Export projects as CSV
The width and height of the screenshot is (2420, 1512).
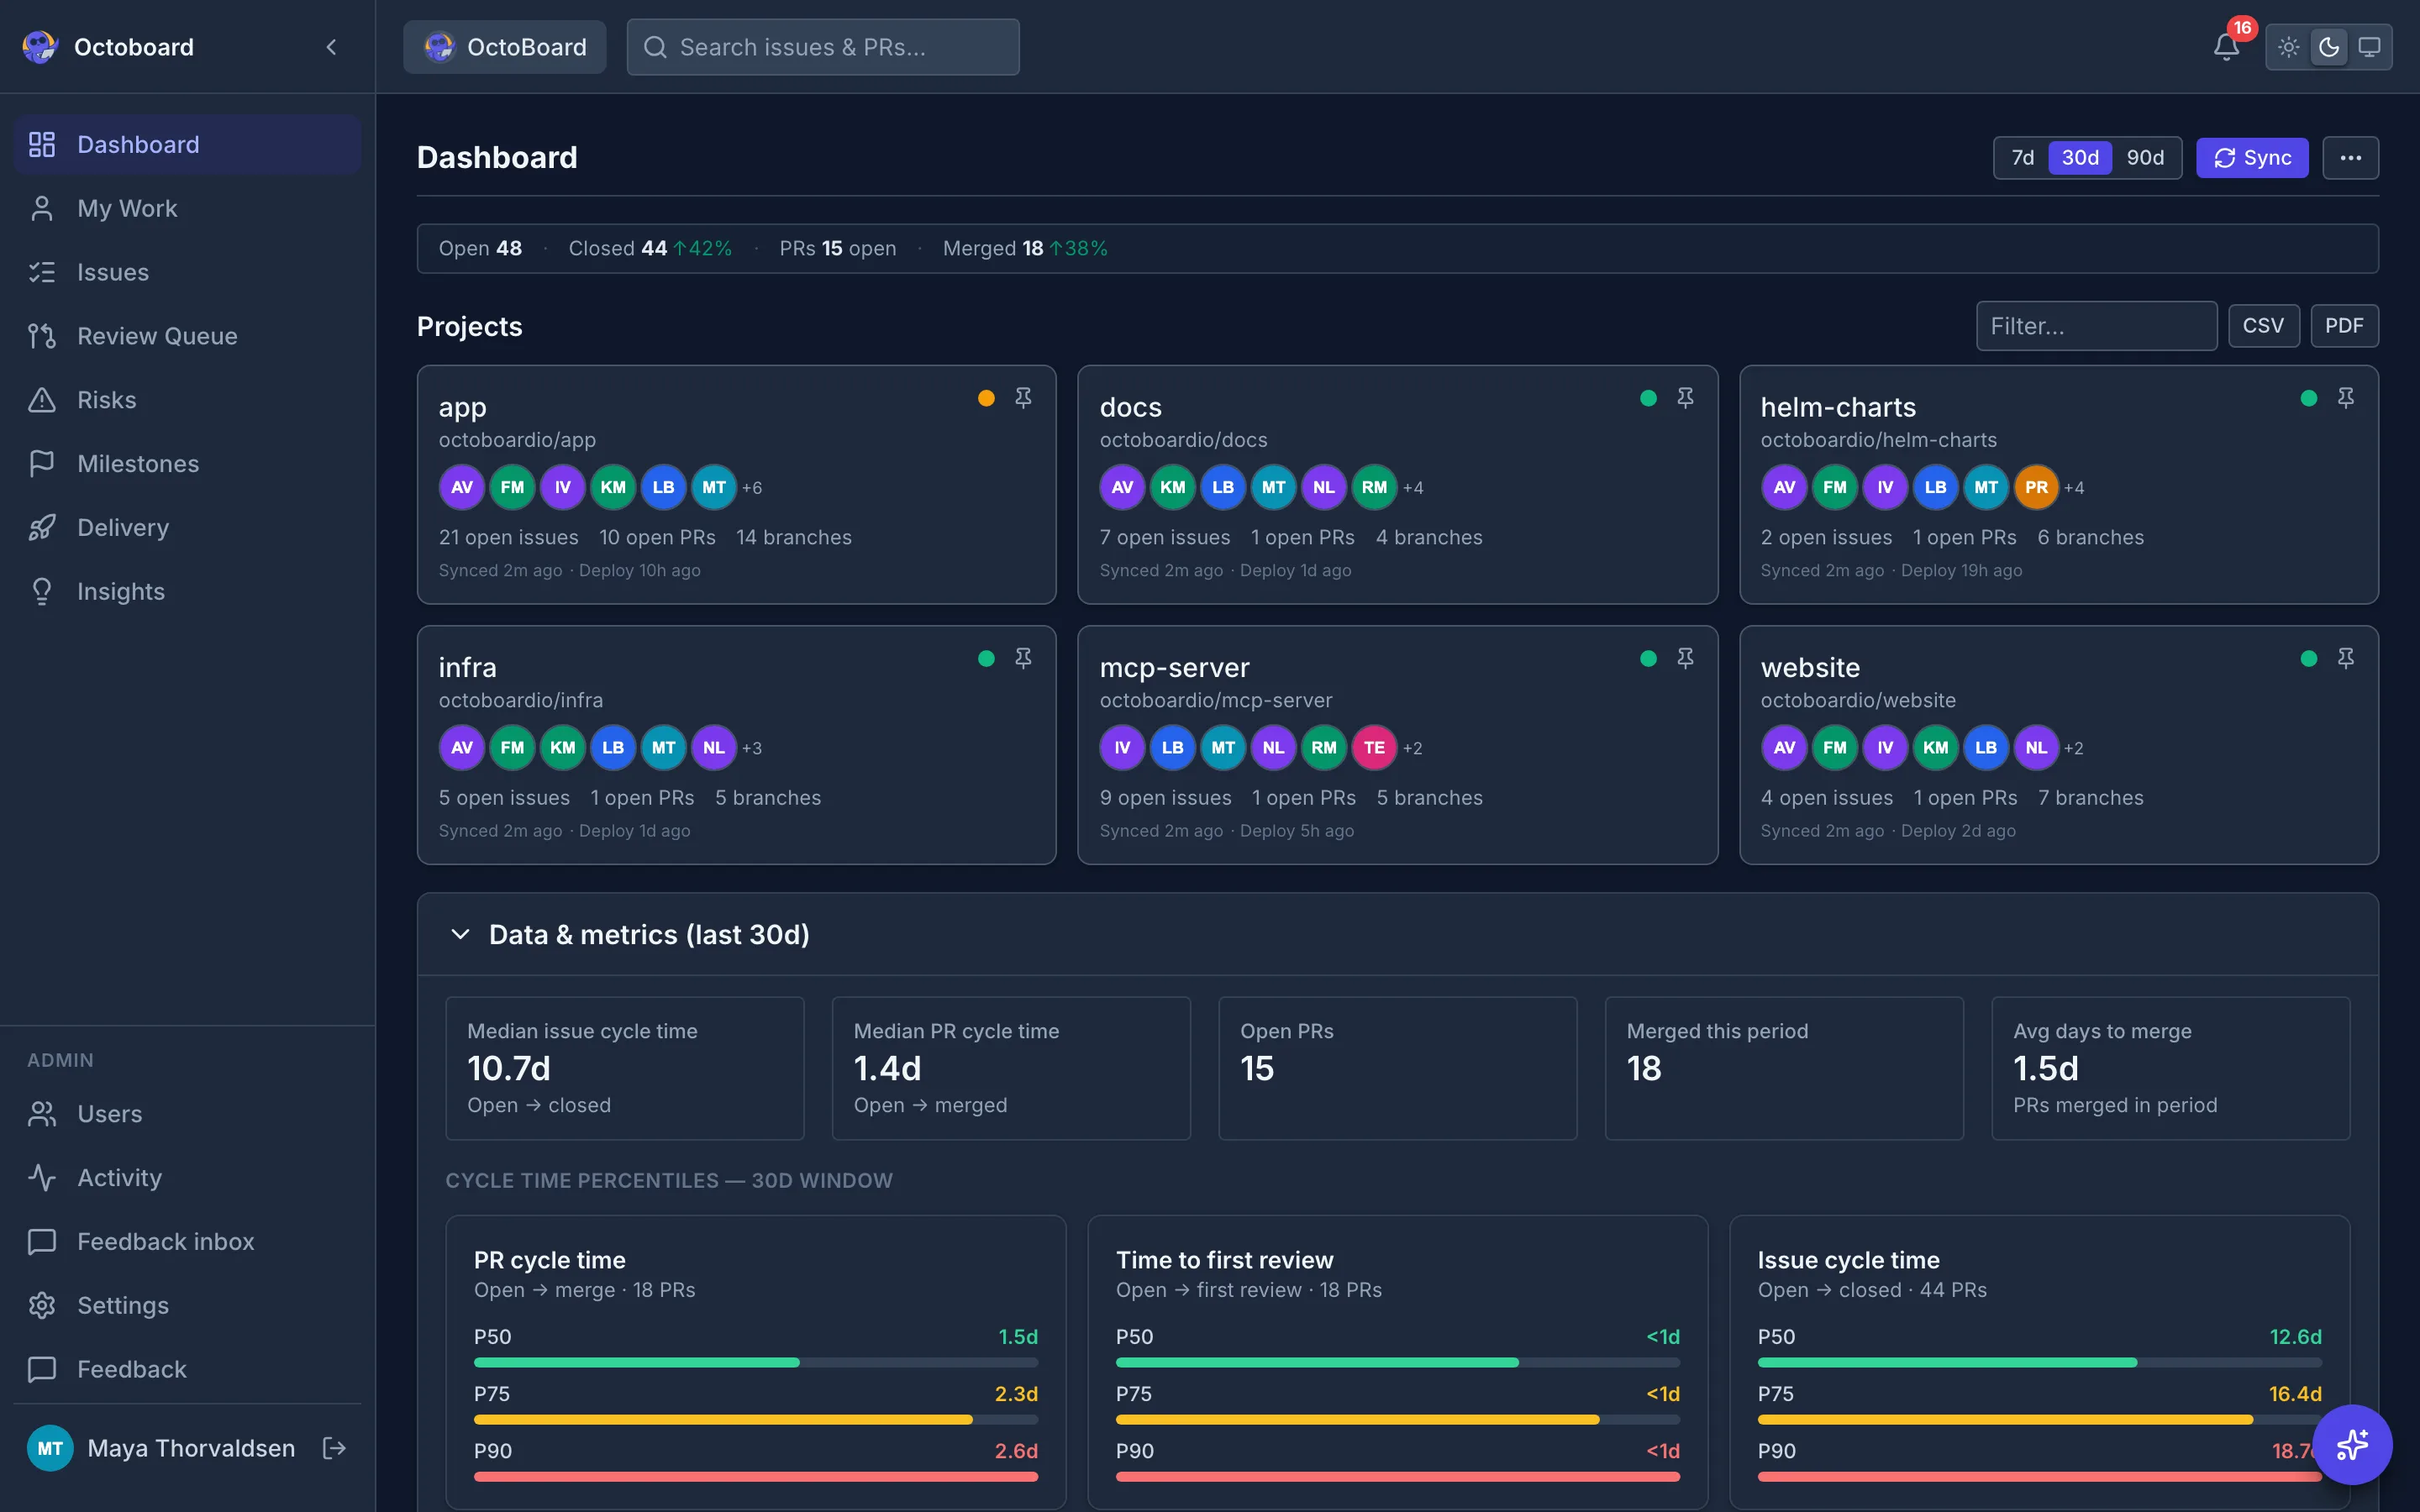tap(2263, 326)
